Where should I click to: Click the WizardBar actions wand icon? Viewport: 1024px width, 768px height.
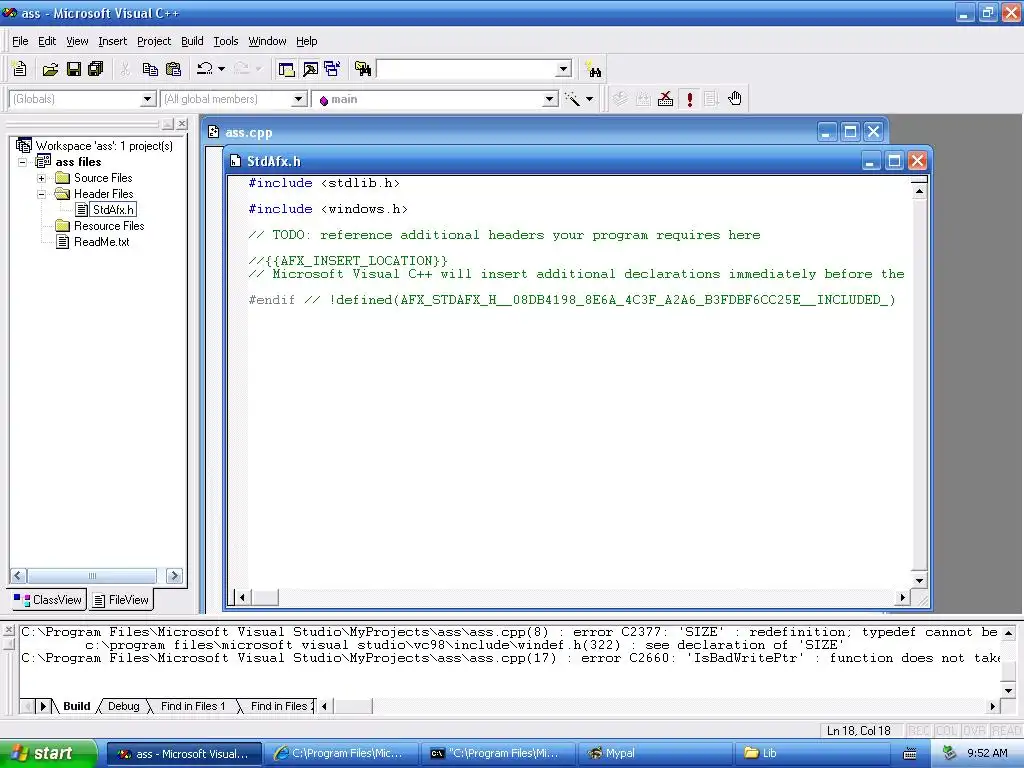(x=572, y=99)
